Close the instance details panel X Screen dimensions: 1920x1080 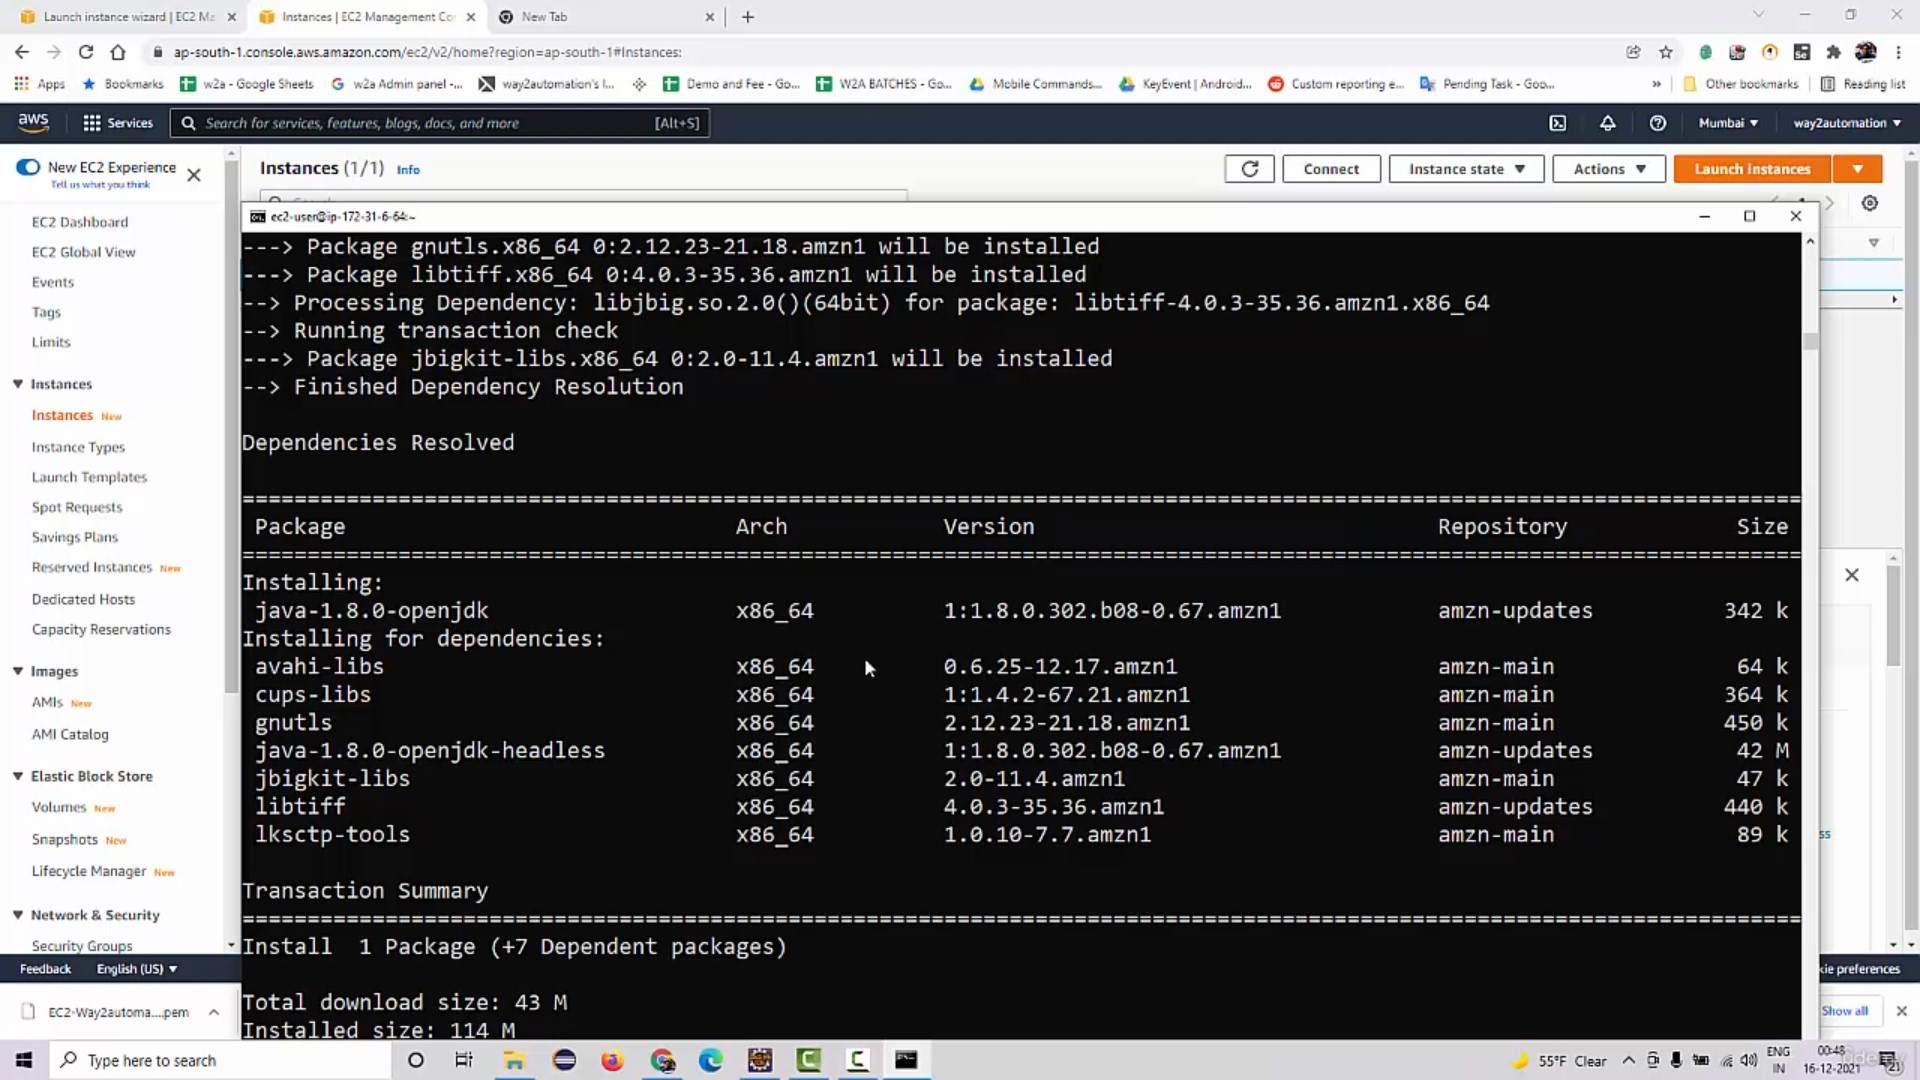click(1851, 575)
